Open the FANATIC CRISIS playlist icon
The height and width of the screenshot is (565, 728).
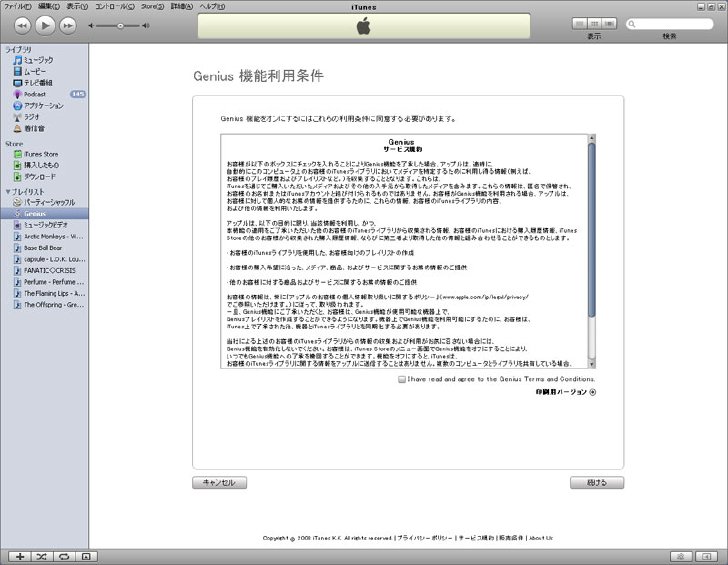(x=18, y=270)
